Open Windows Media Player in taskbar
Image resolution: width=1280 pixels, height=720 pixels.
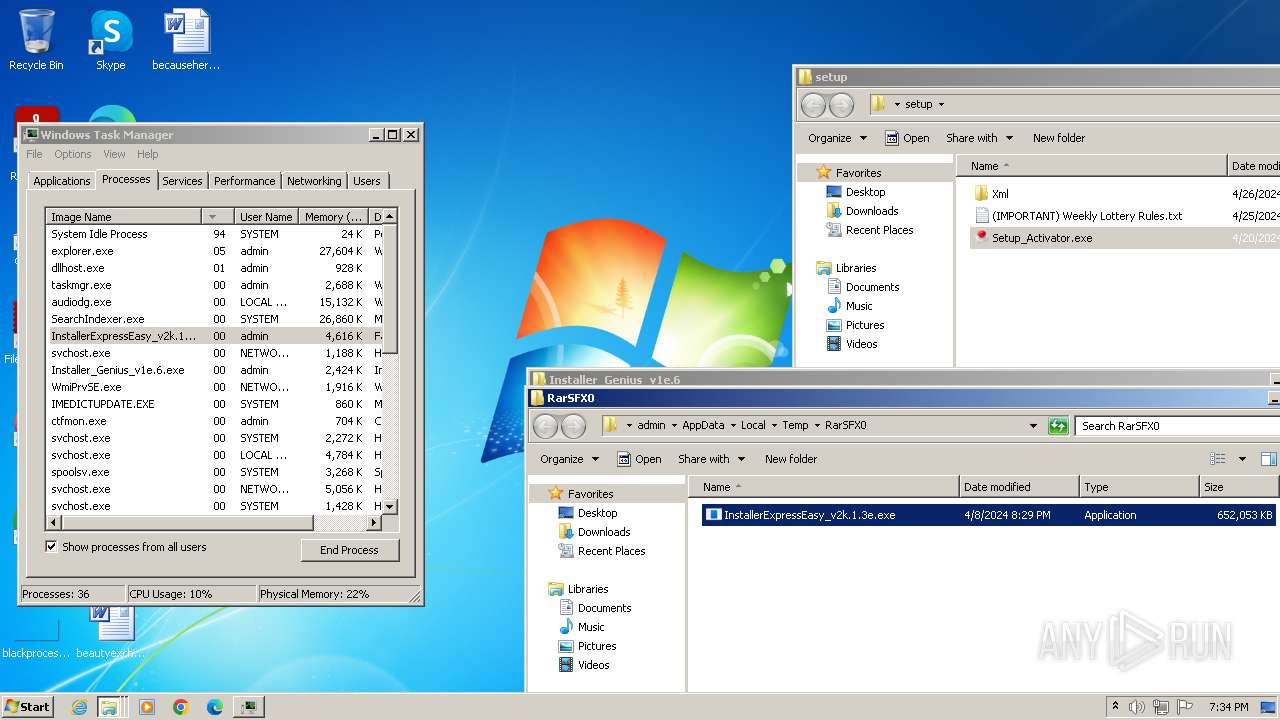[147, 707]
